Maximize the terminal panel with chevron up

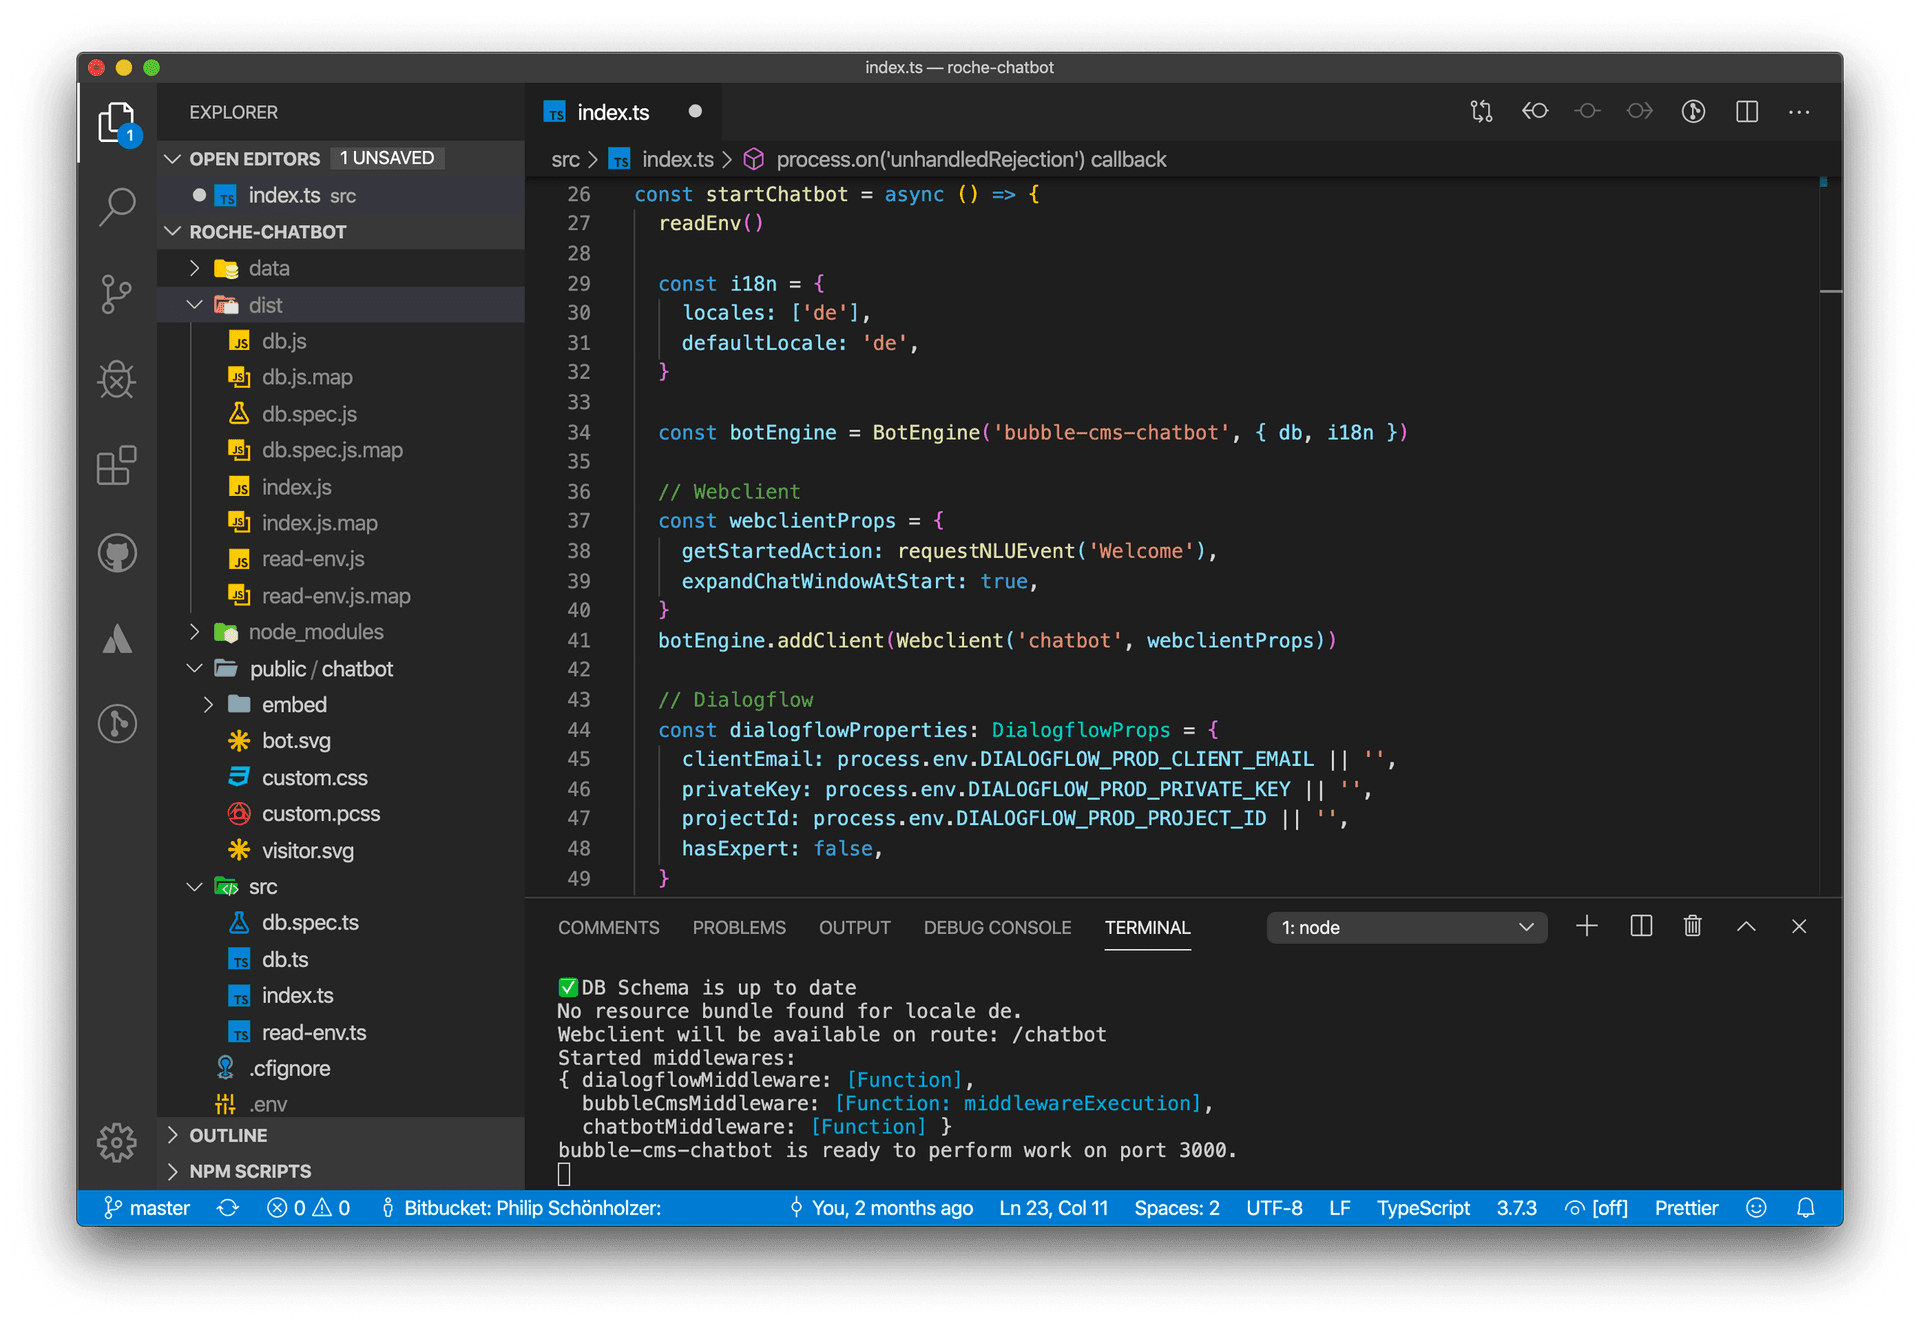pyautogui.click(x=1746, y=927)
